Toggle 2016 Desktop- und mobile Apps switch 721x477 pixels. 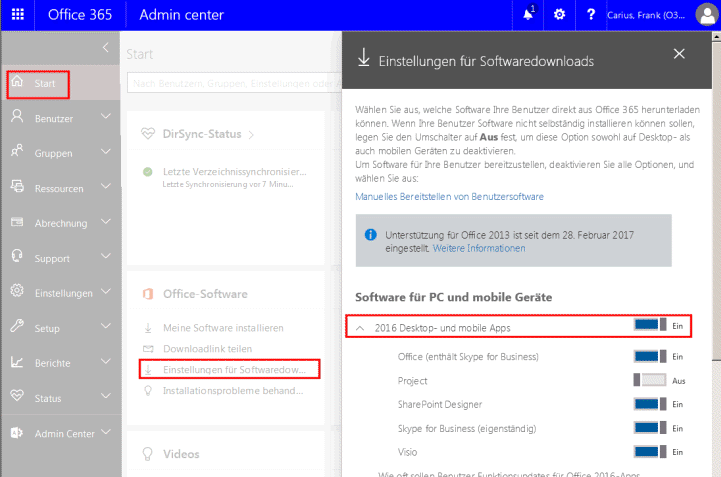click(x=650, y=325)
